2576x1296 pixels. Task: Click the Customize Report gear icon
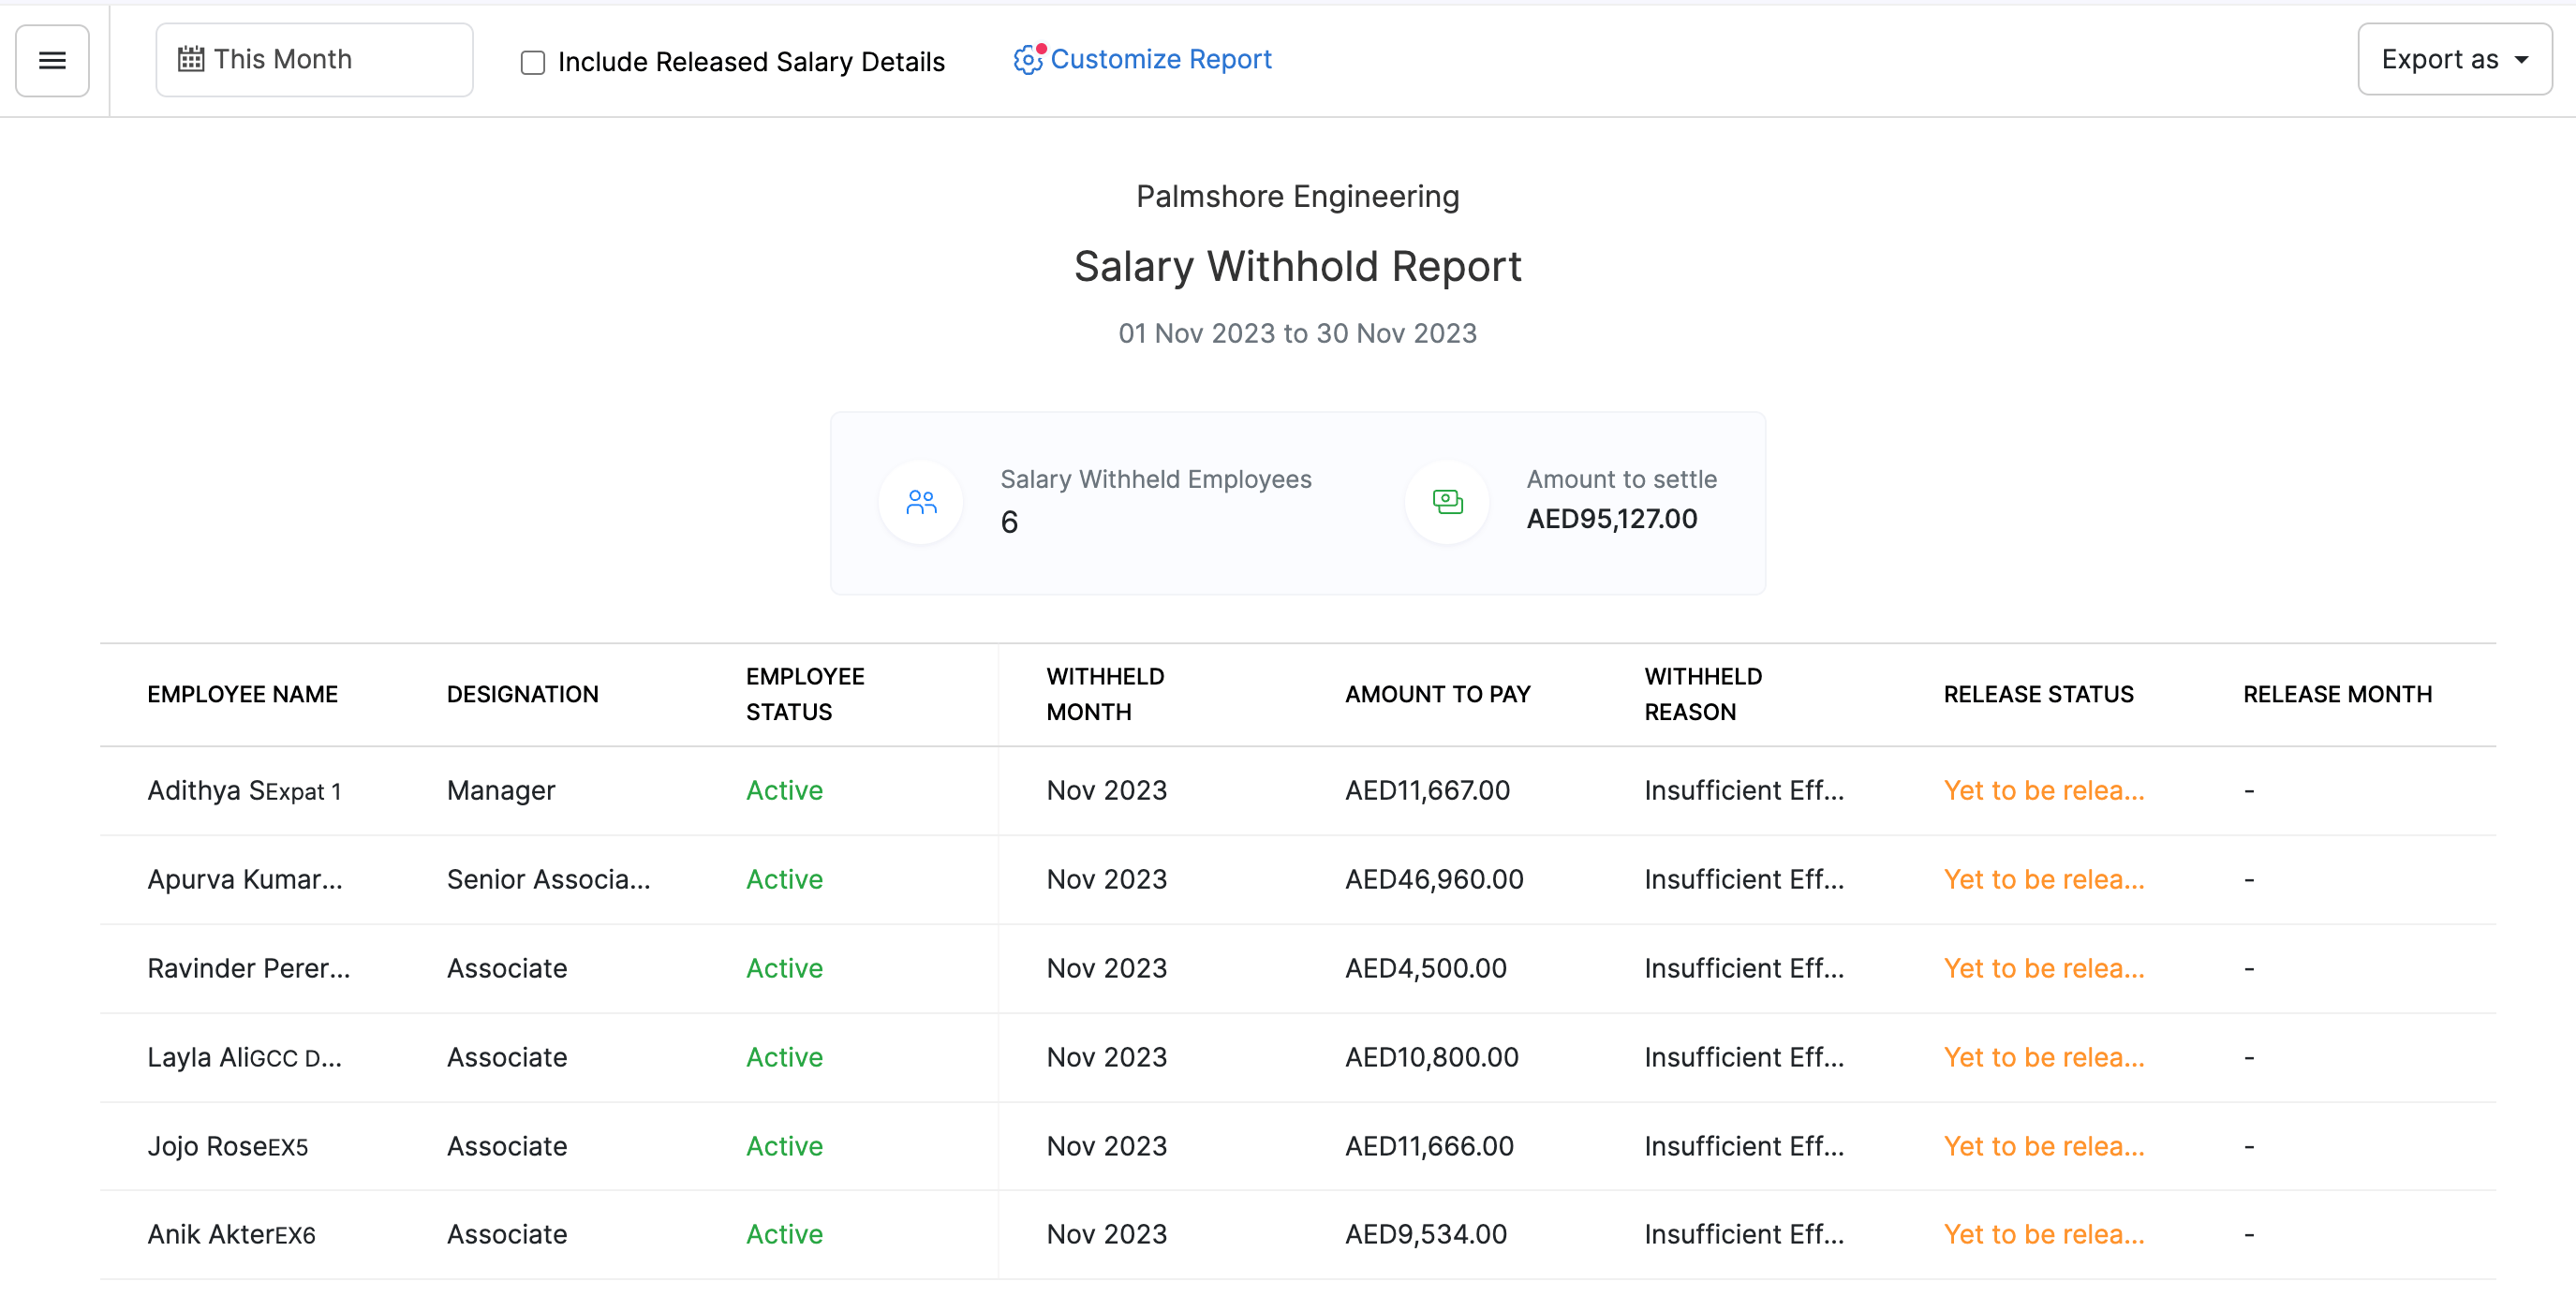tap(1027, 60)
